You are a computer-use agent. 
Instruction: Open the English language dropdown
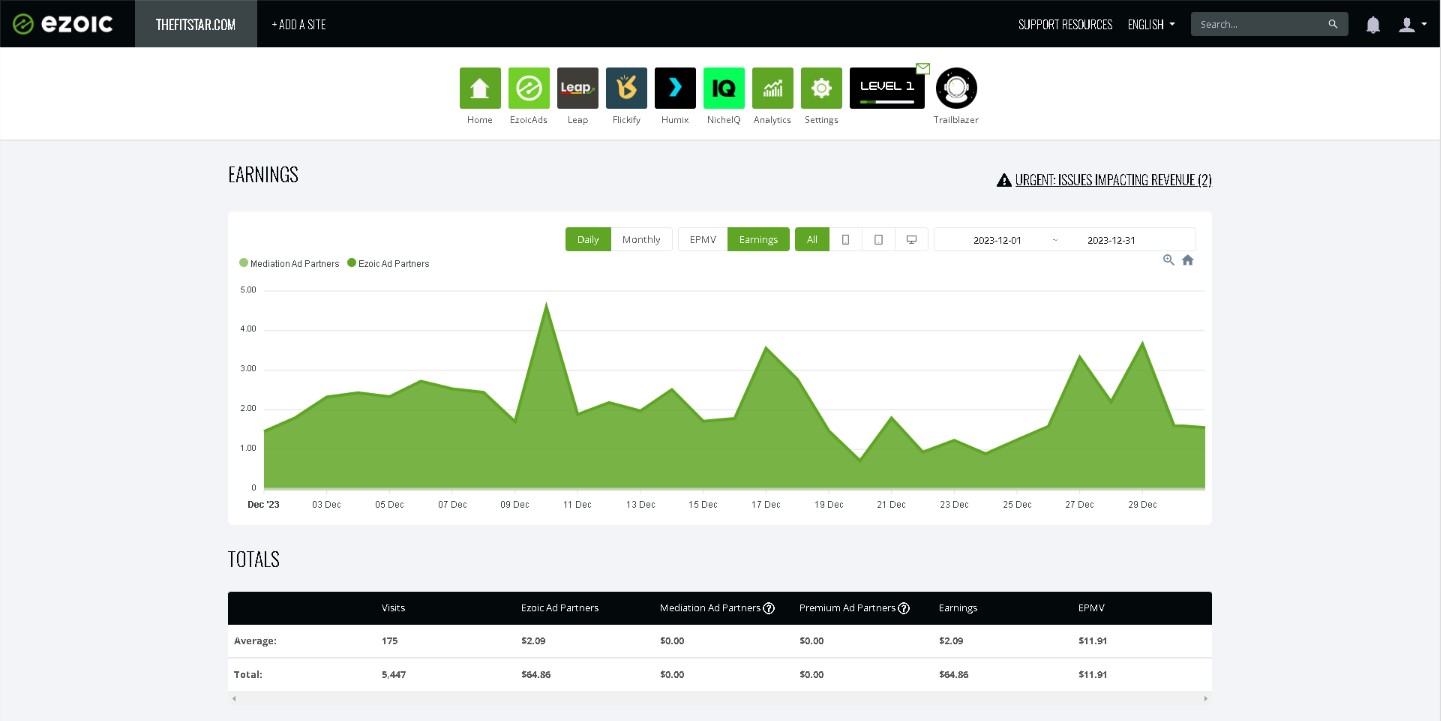pyautogui.click(x=1151, y=24)
